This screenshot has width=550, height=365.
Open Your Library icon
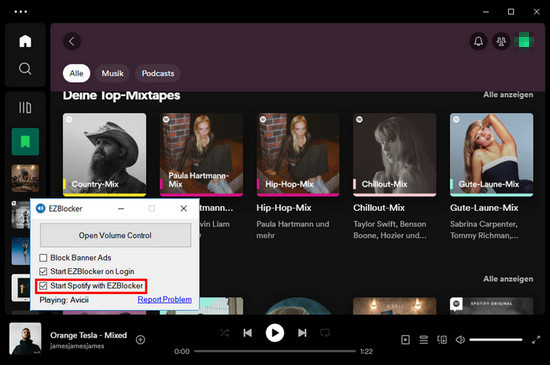(25, 107)
